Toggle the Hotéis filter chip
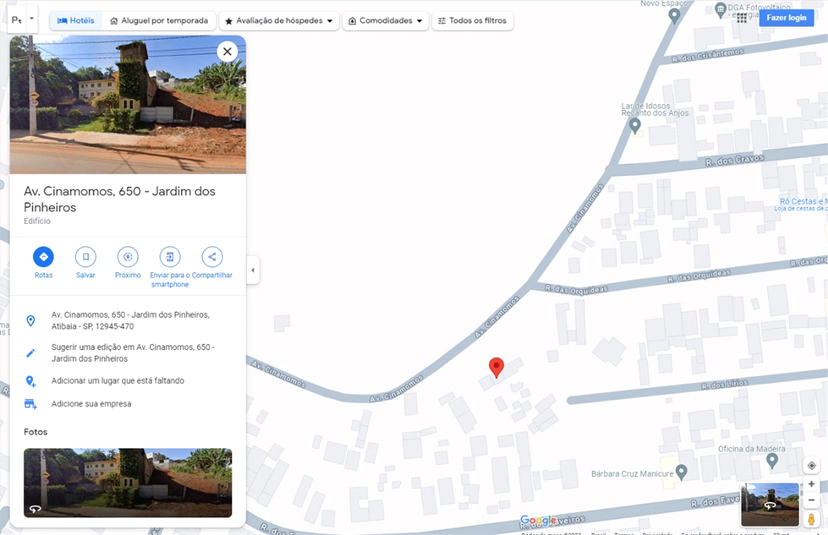 76,20
